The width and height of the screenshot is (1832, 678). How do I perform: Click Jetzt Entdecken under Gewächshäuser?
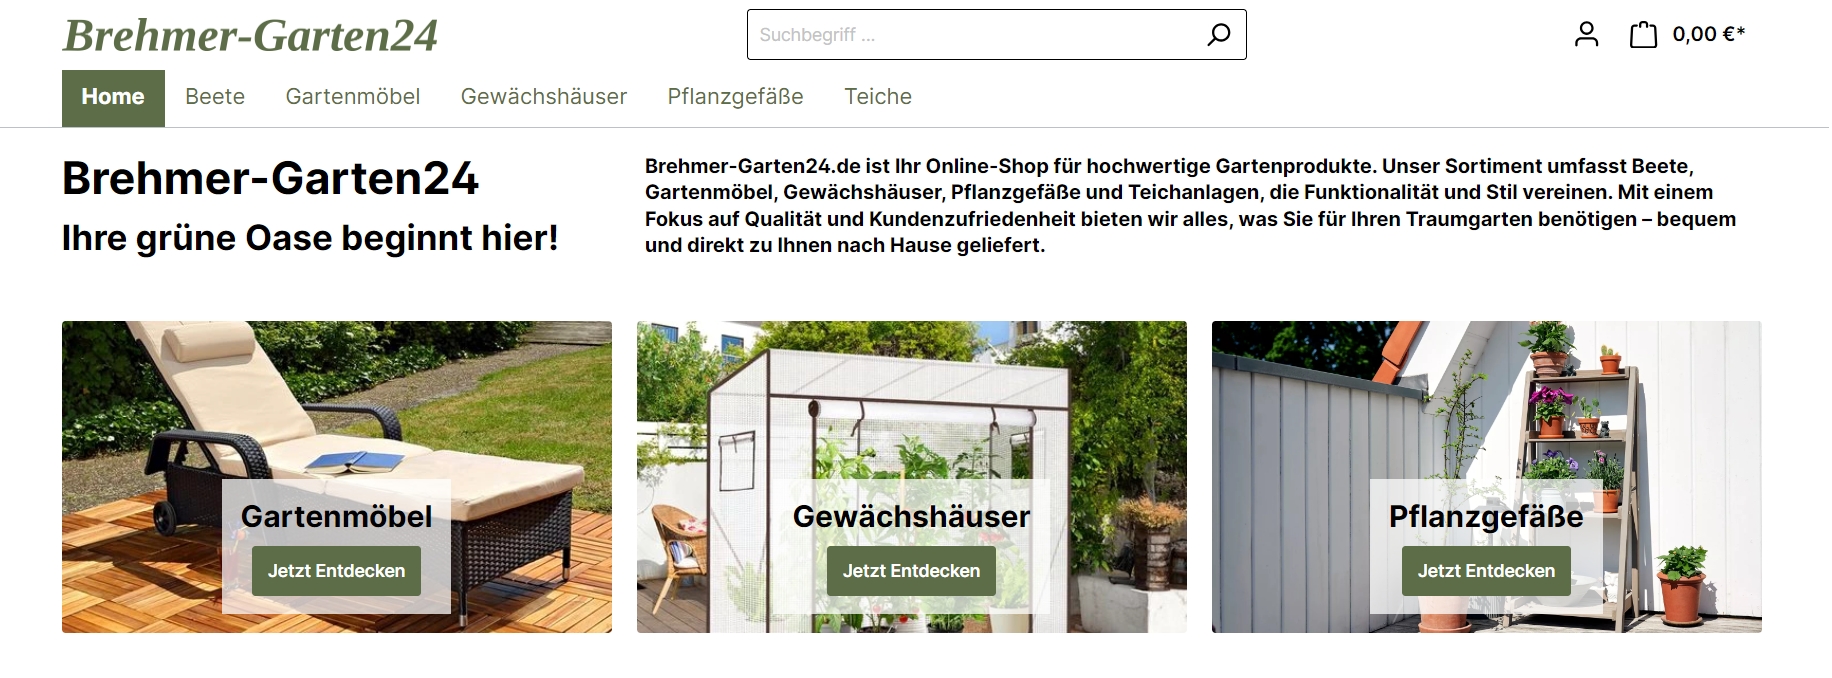[911, 571]
